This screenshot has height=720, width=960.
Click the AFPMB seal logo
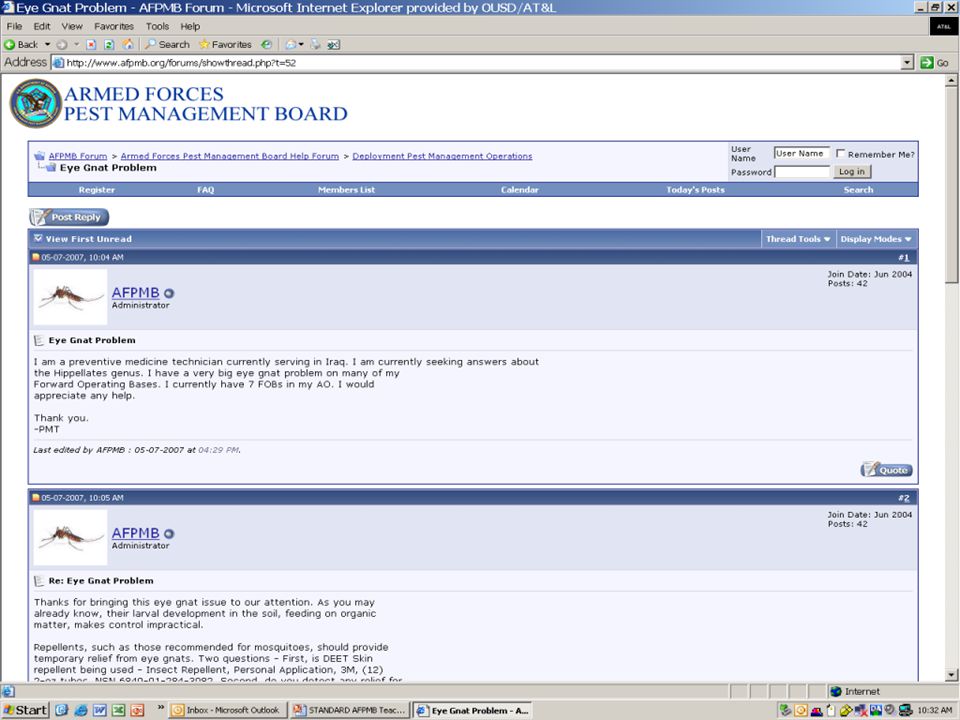tap(36, 103)
